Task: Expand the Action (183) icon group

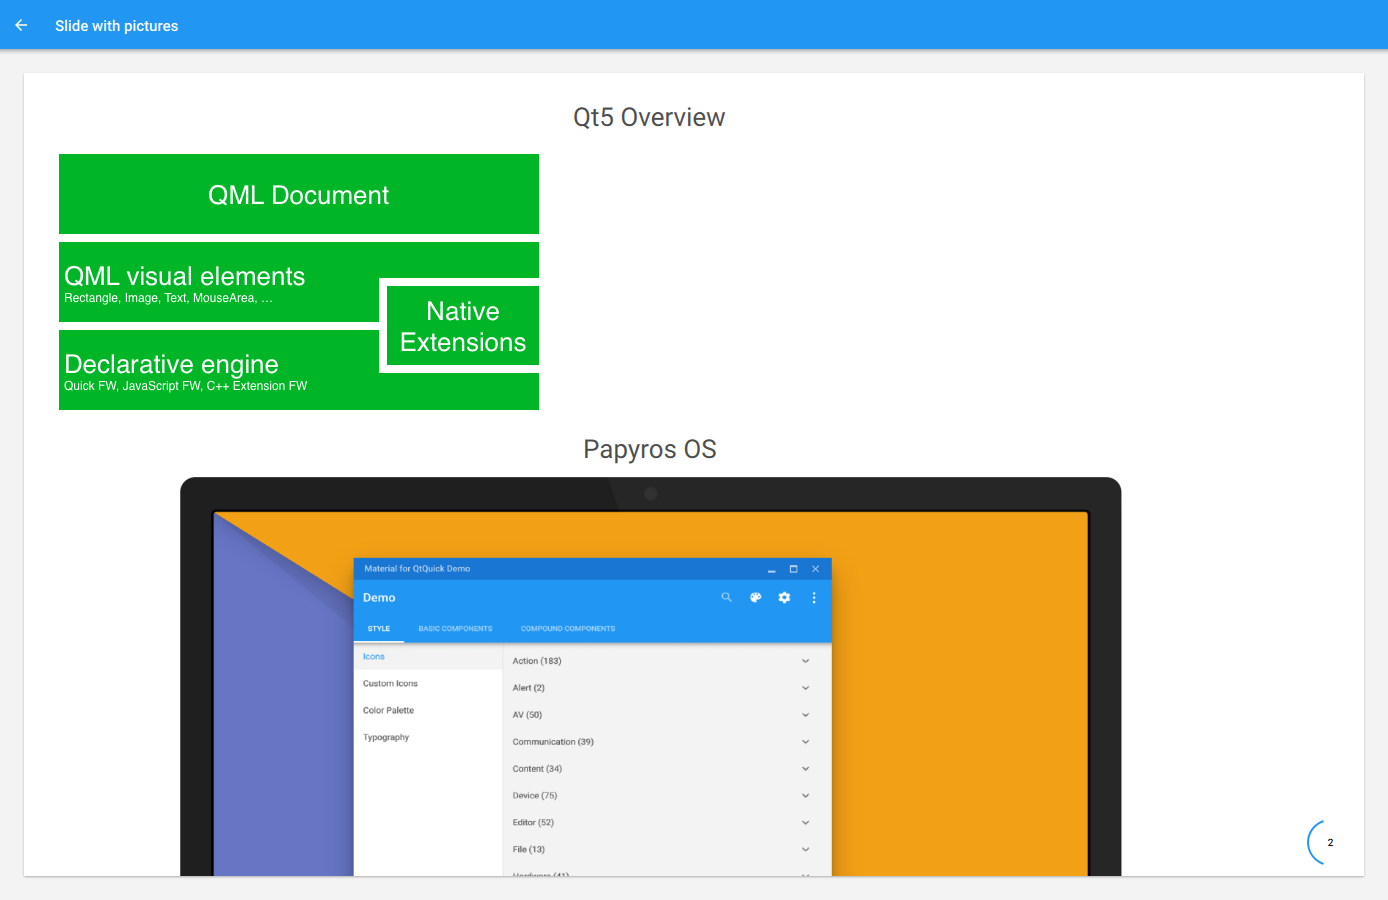Action: point(805,661)
